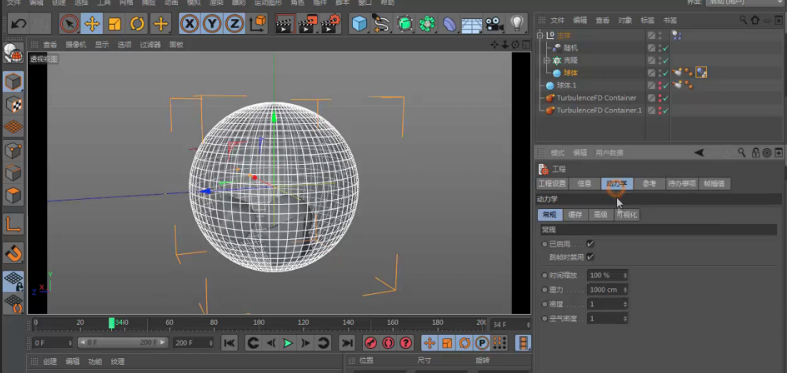Open Render Settings clapperboard with gear
This screenshot has width=787, height=373.
[331, 24]
